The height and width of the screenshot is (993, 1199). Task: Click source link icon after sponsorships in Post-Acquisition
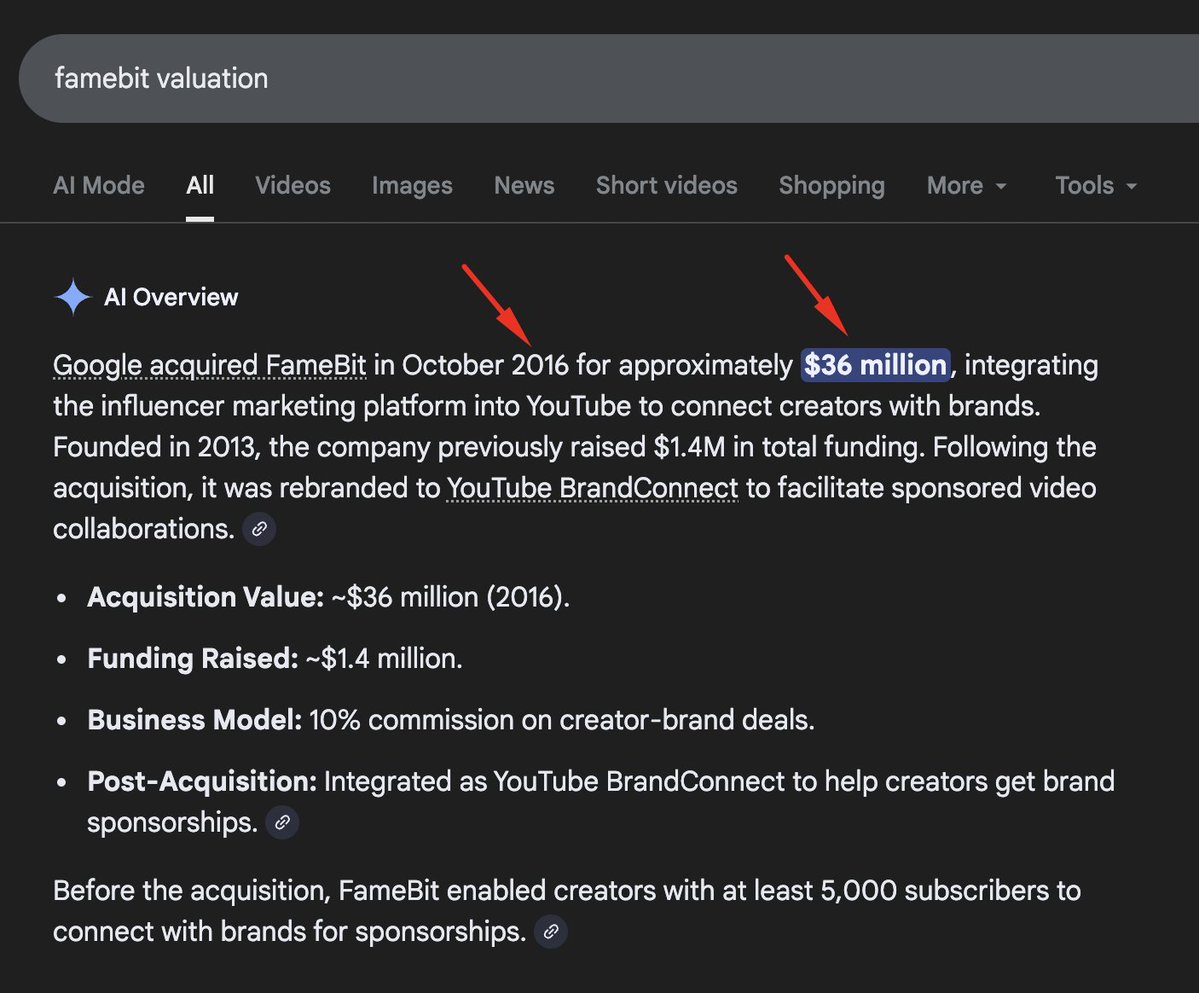click(x=282, y=823)
